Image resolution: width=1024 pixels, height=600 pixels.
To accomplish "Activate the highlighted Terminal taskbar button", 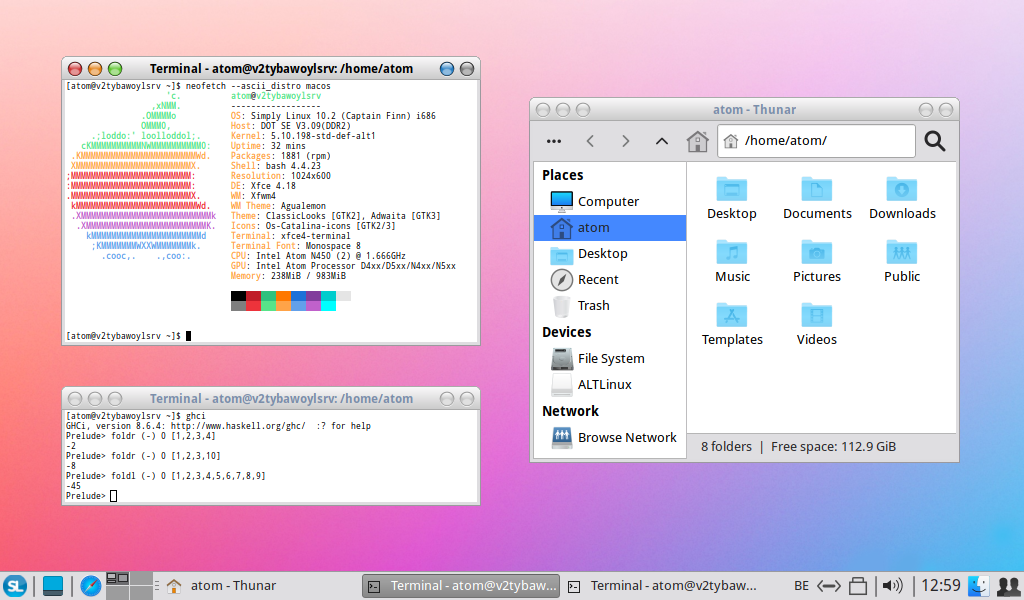I will tap(461, 586).
